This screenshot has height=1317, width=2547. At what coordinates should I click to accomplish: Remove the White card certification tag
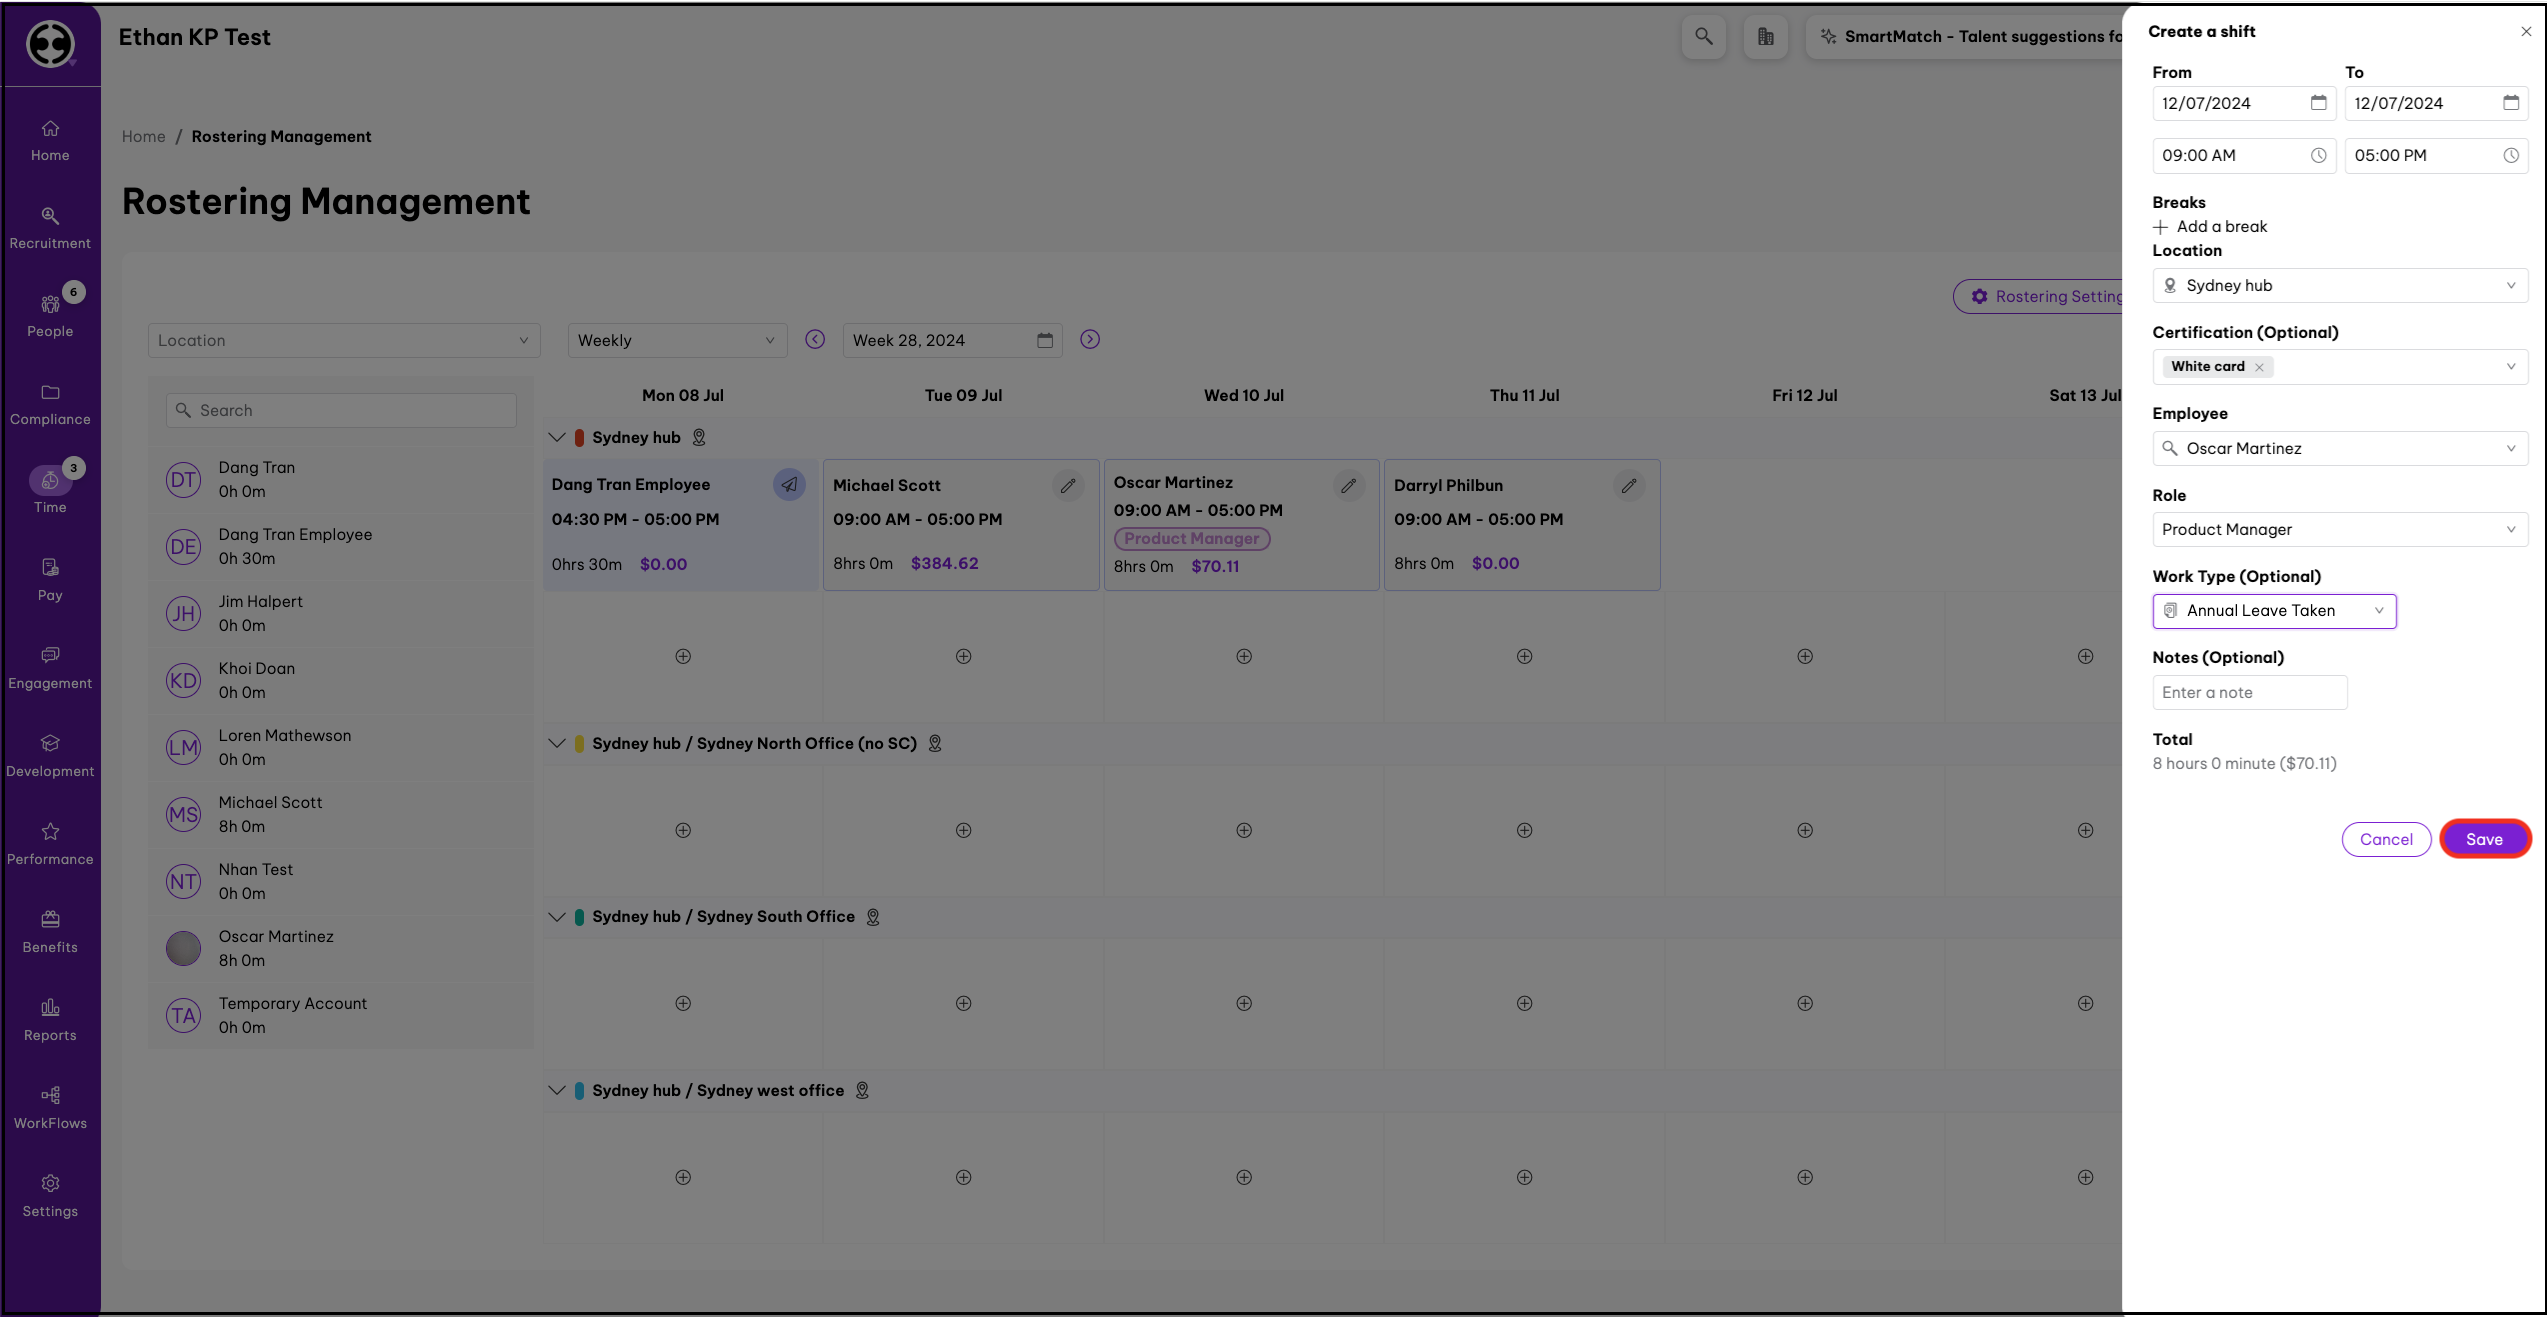coord(2259,367)
